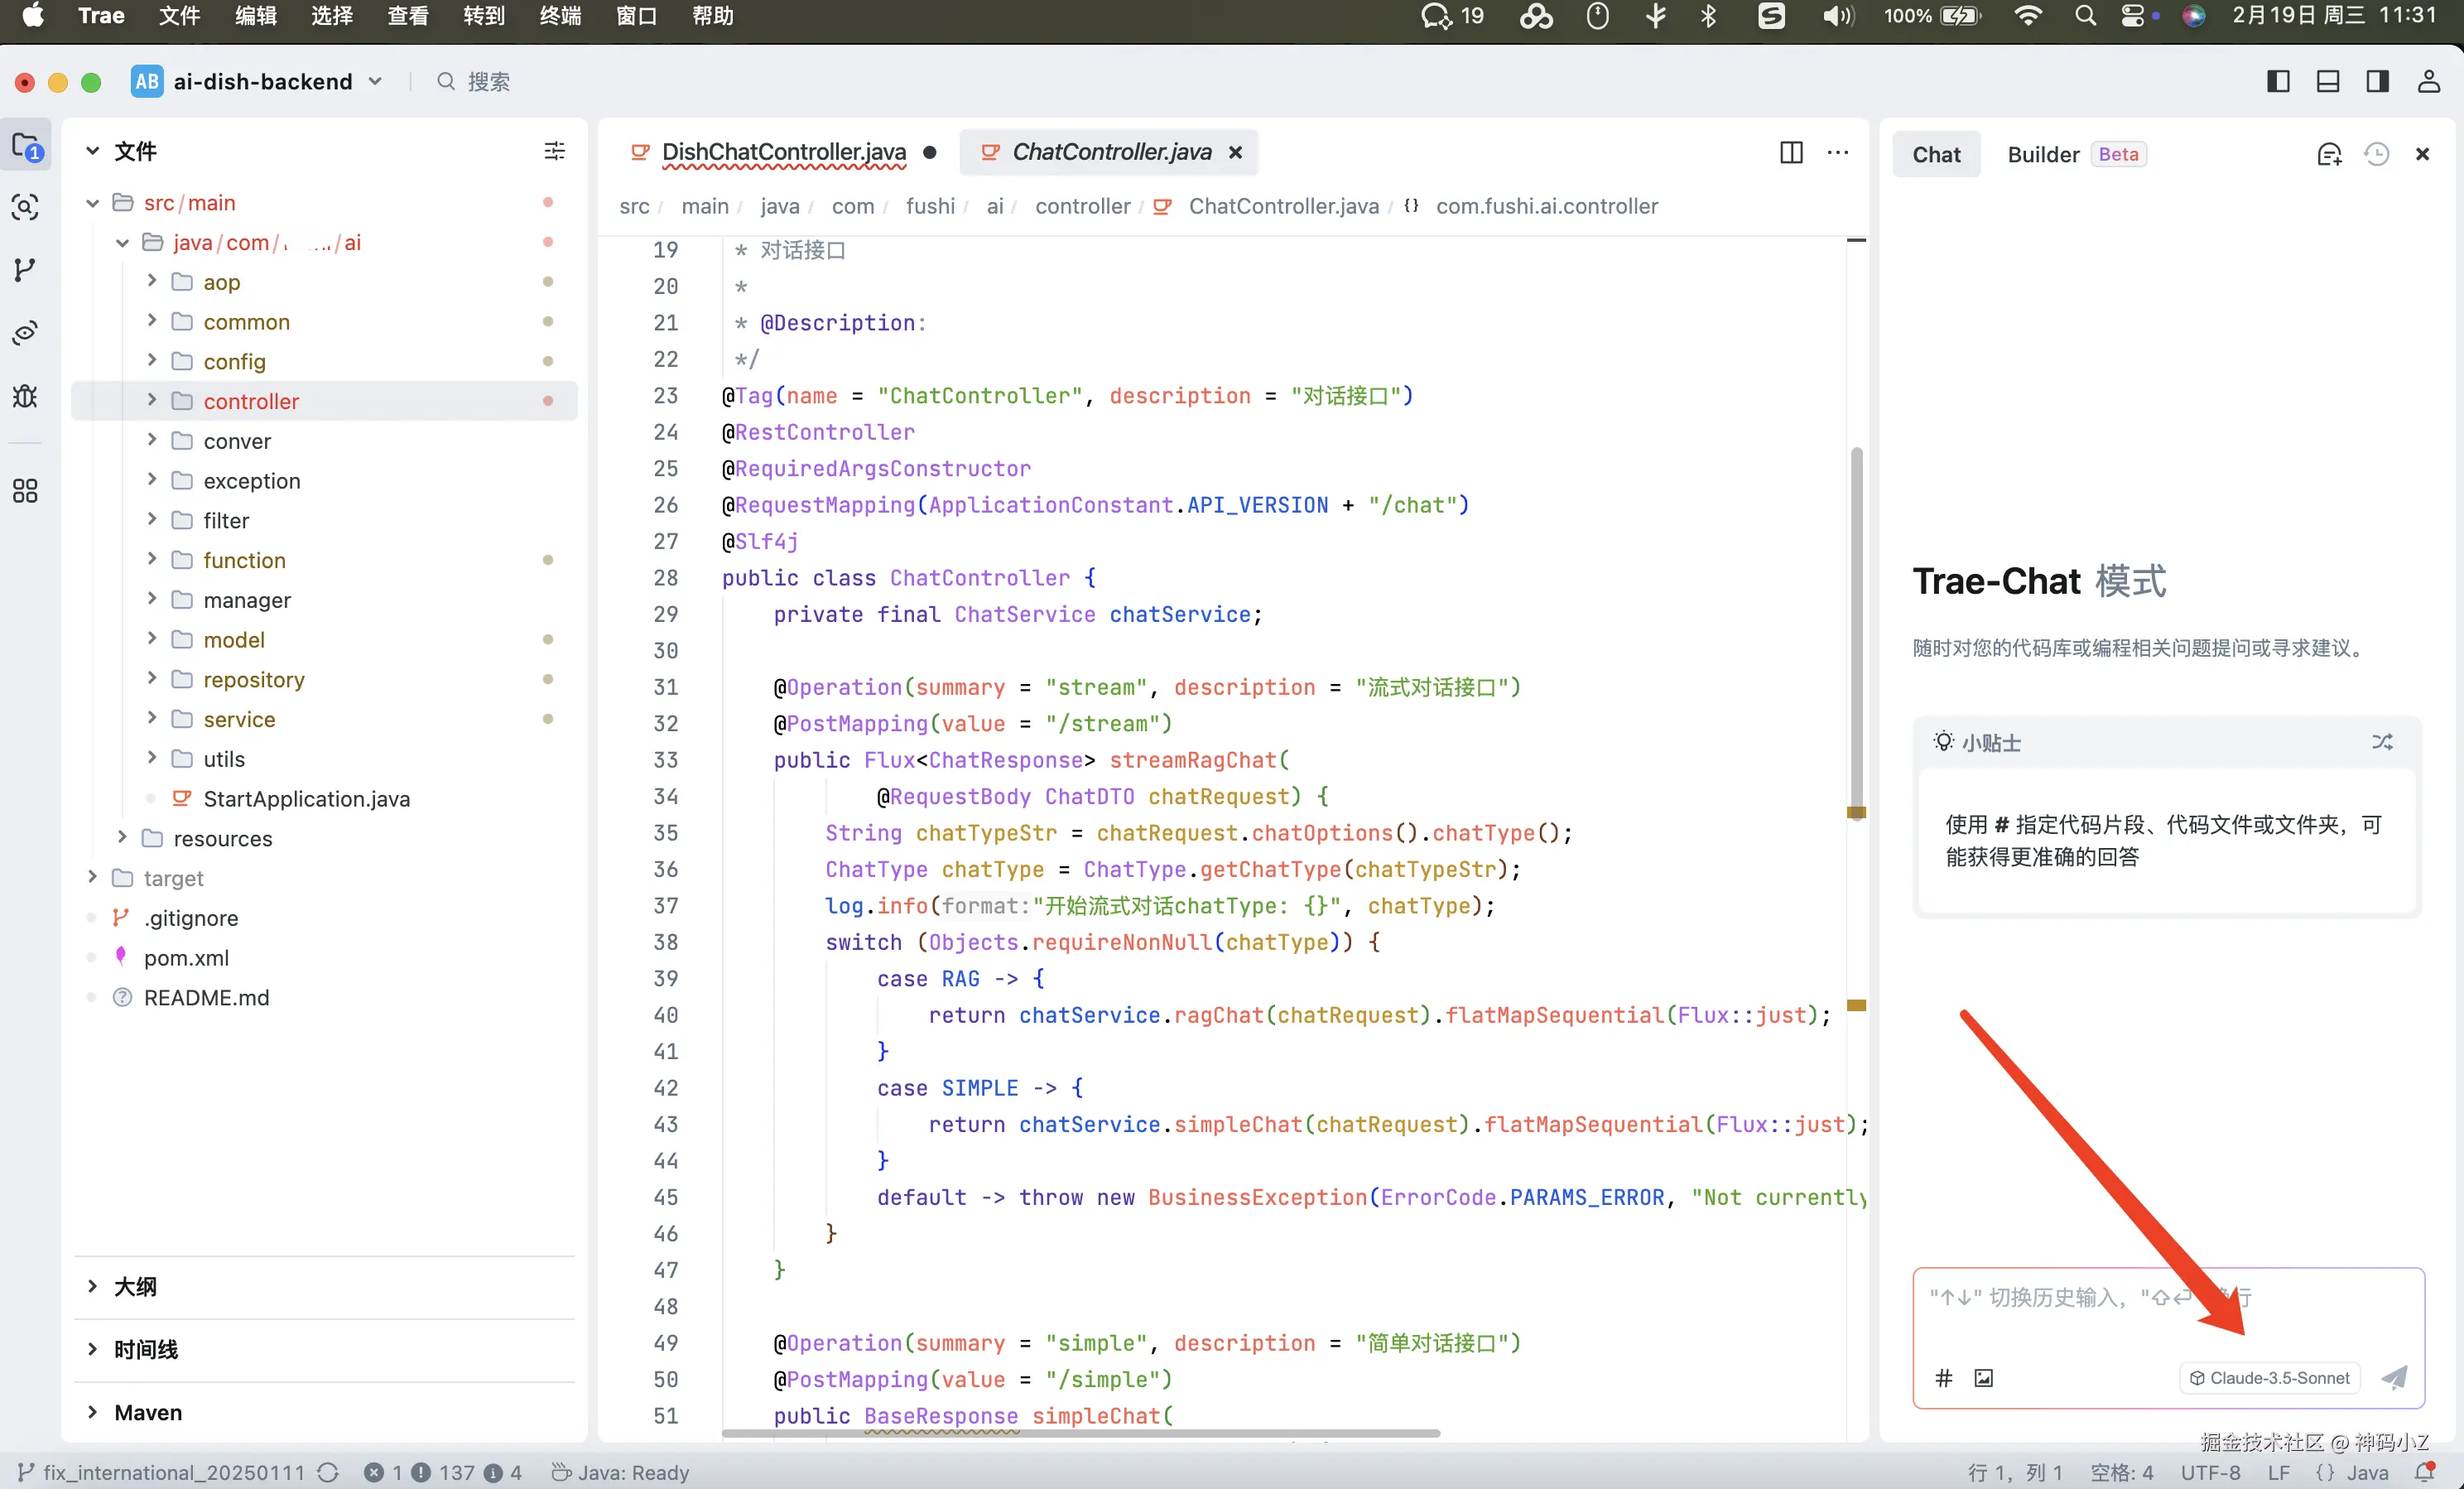Open the source control sidebar icon
This screenshot has height=1489, width=2464.
(25, 269)
